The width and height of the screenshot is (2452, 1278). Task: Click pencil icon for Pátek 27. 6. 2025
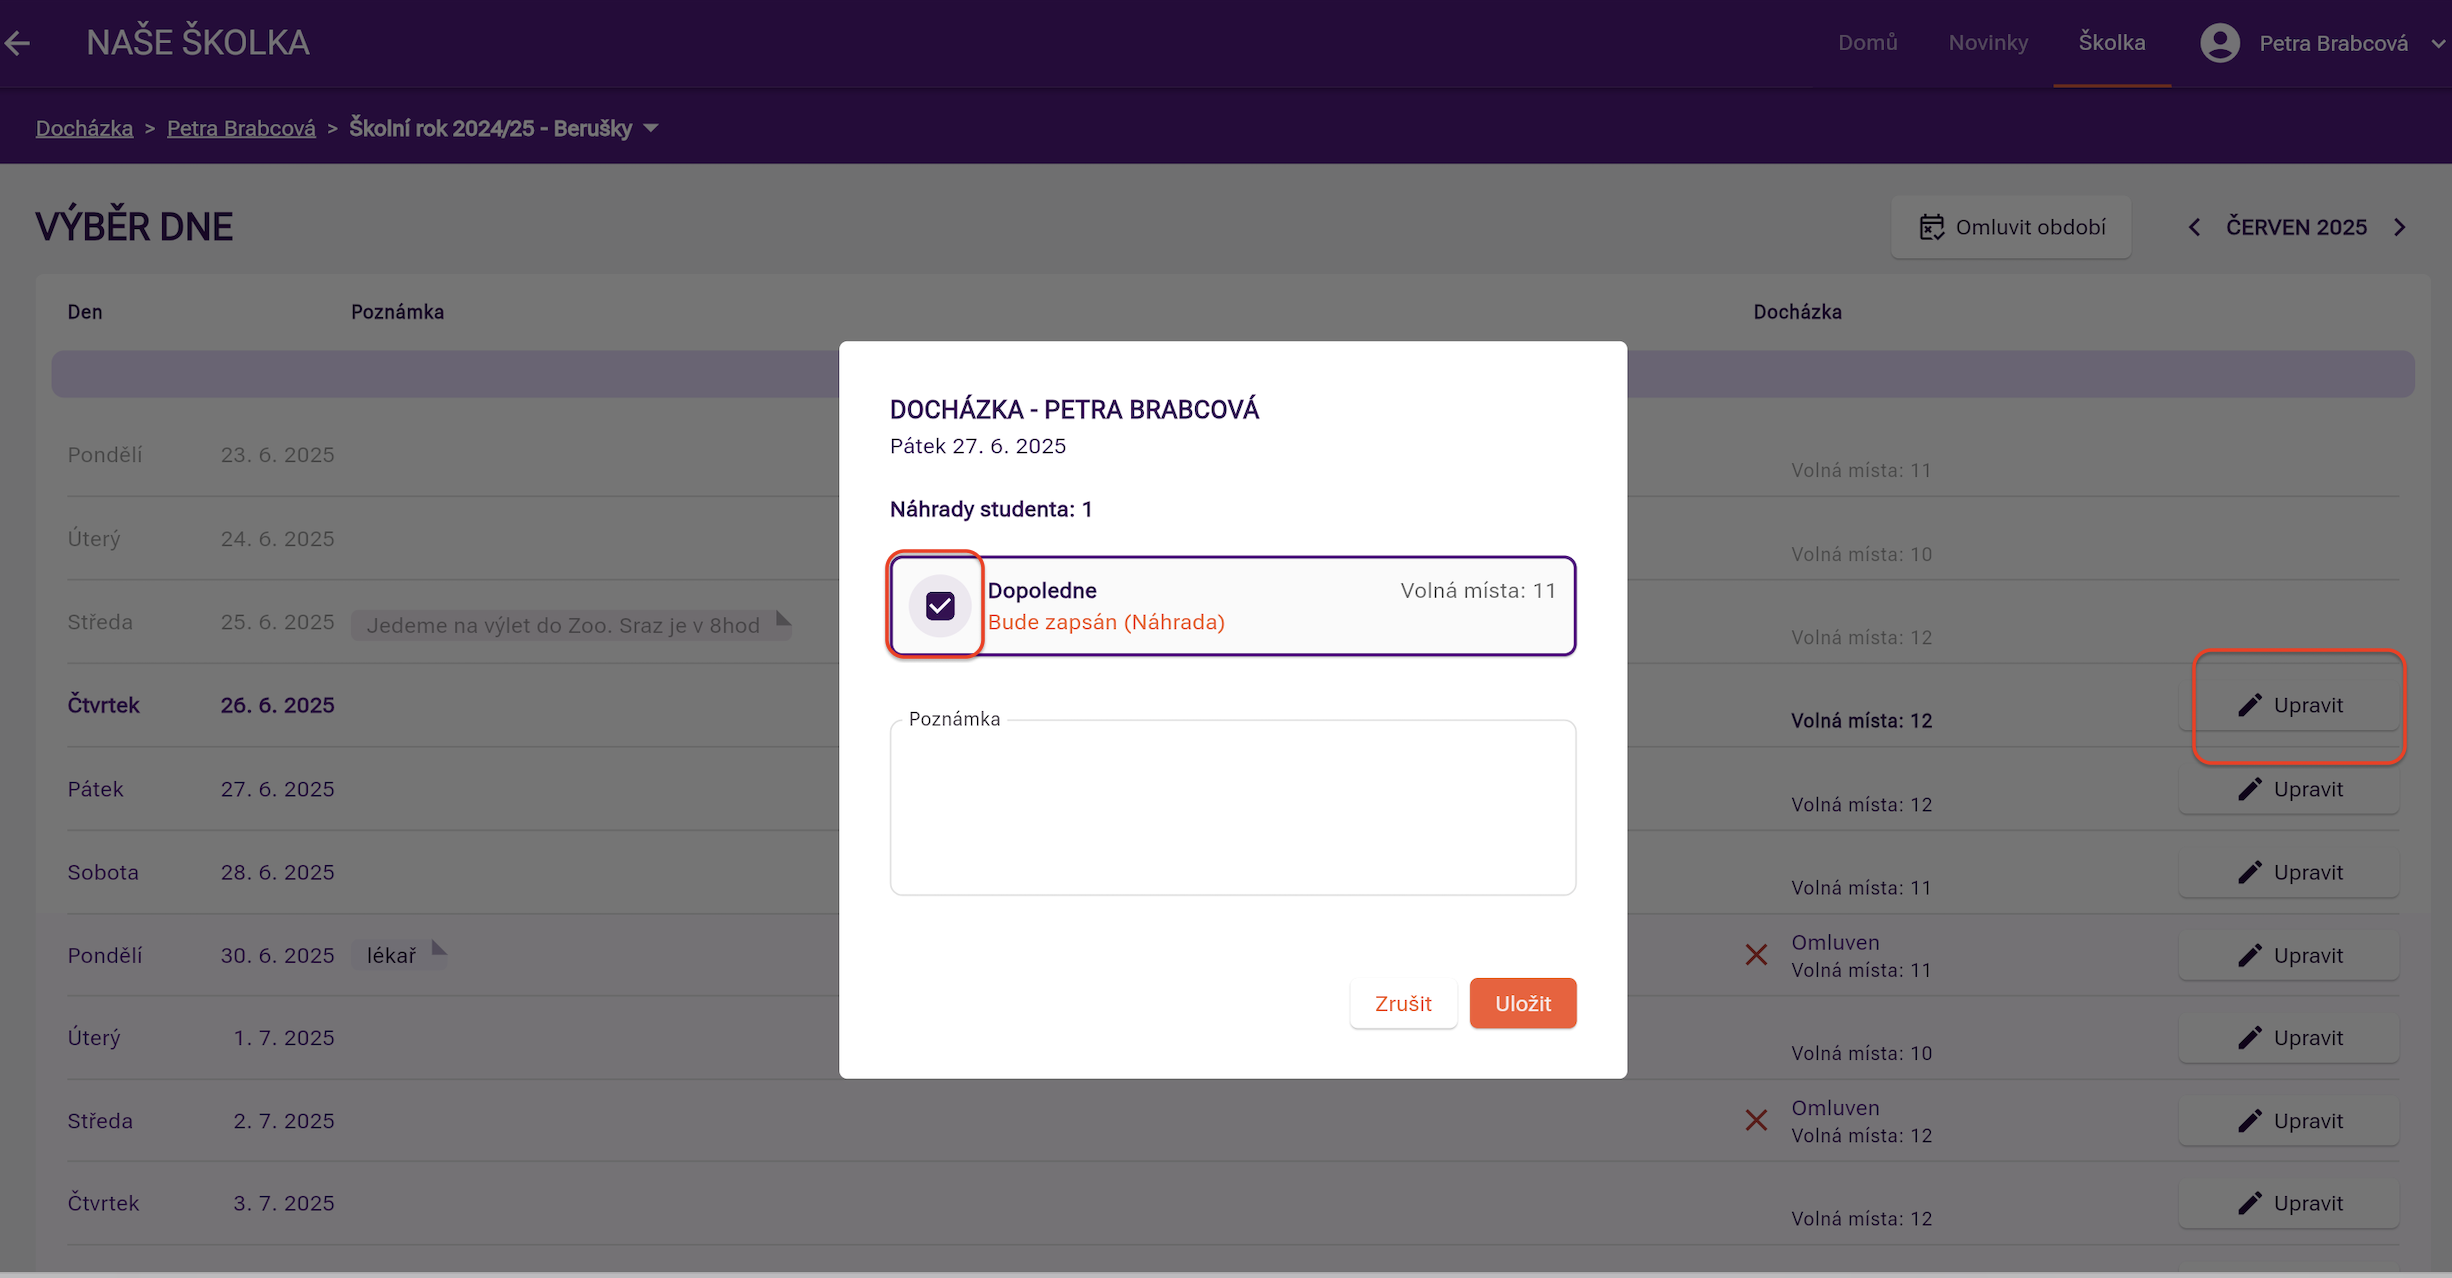point(2249,789)
